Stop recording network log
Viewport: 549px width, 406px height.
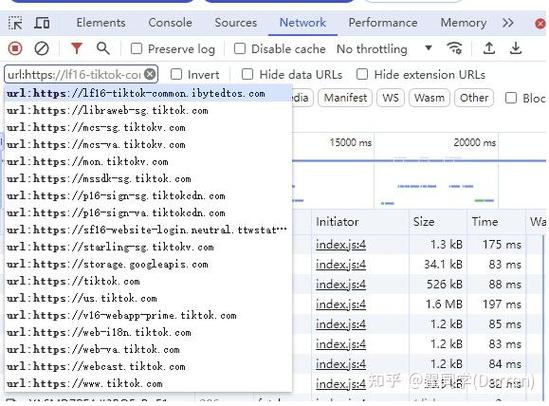point(15,48)
